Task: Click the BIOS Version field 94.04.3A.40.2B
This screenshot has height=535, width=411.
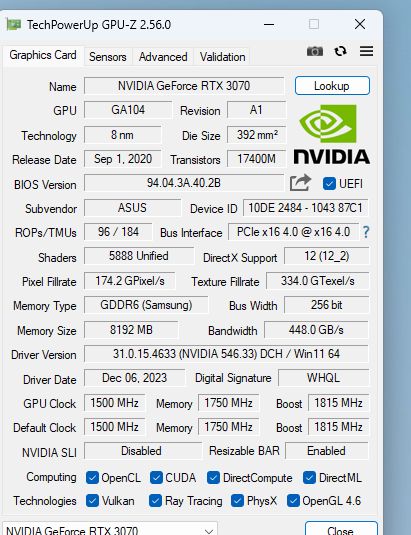Action: point(184,183)
